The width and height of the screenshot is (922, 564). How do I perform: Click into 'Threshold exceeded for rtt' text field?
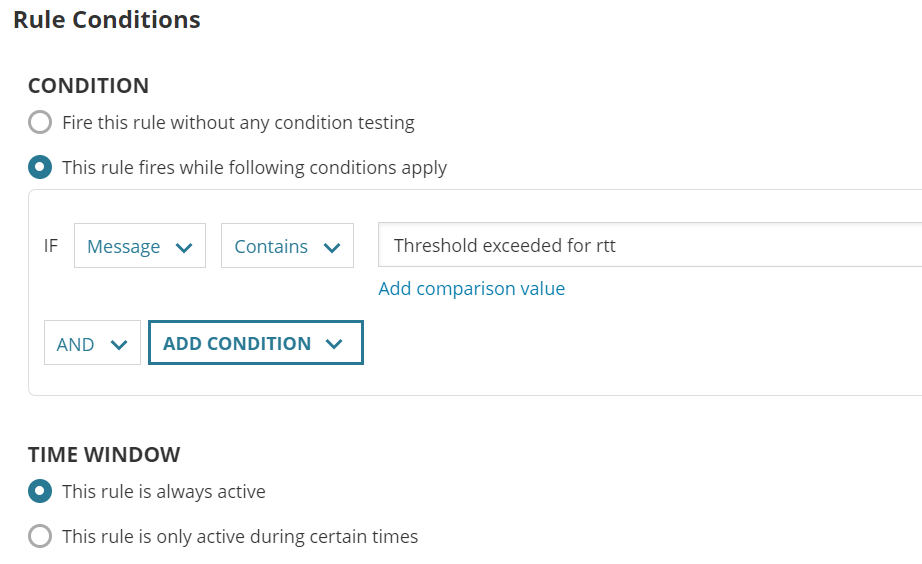click(650, 245)
